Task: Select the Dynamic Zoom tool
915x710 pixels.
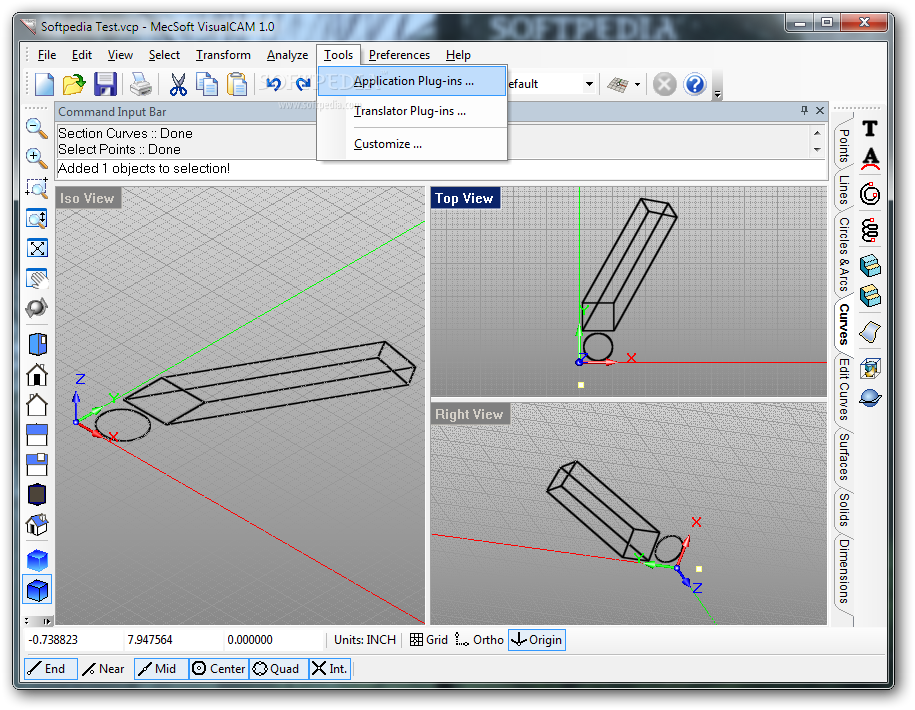Action: click(37, 219)
